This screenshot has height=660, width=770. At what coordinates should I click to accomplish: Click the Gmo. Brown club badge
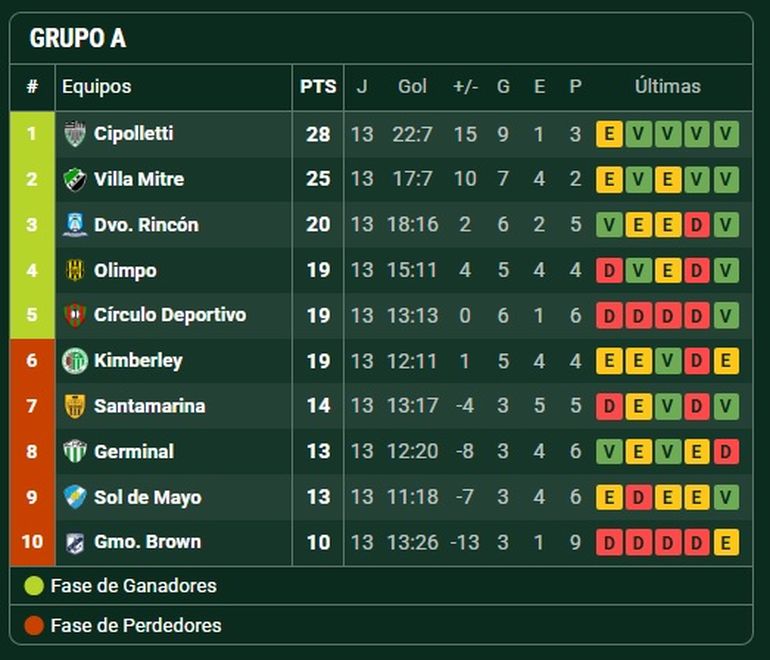[x=75, y=543]
